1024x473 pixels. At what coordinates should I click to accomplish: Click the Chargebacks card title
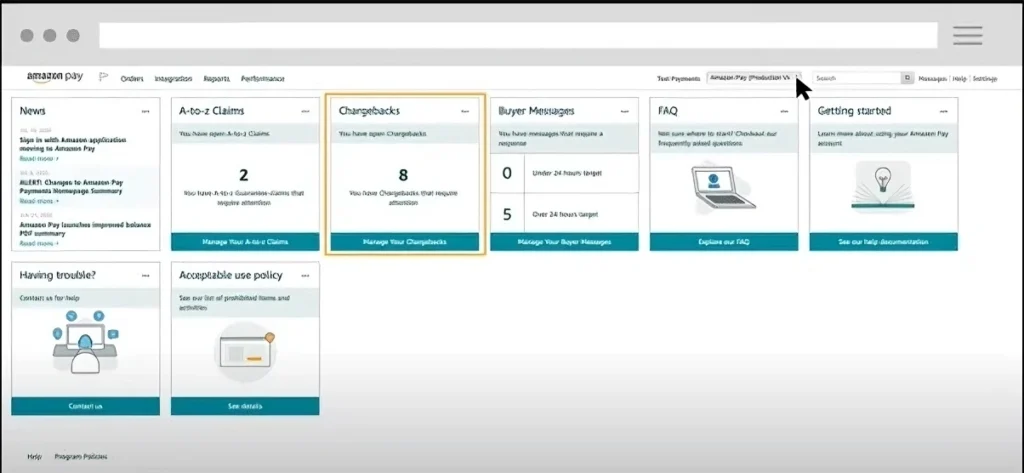tap(369, 111)
